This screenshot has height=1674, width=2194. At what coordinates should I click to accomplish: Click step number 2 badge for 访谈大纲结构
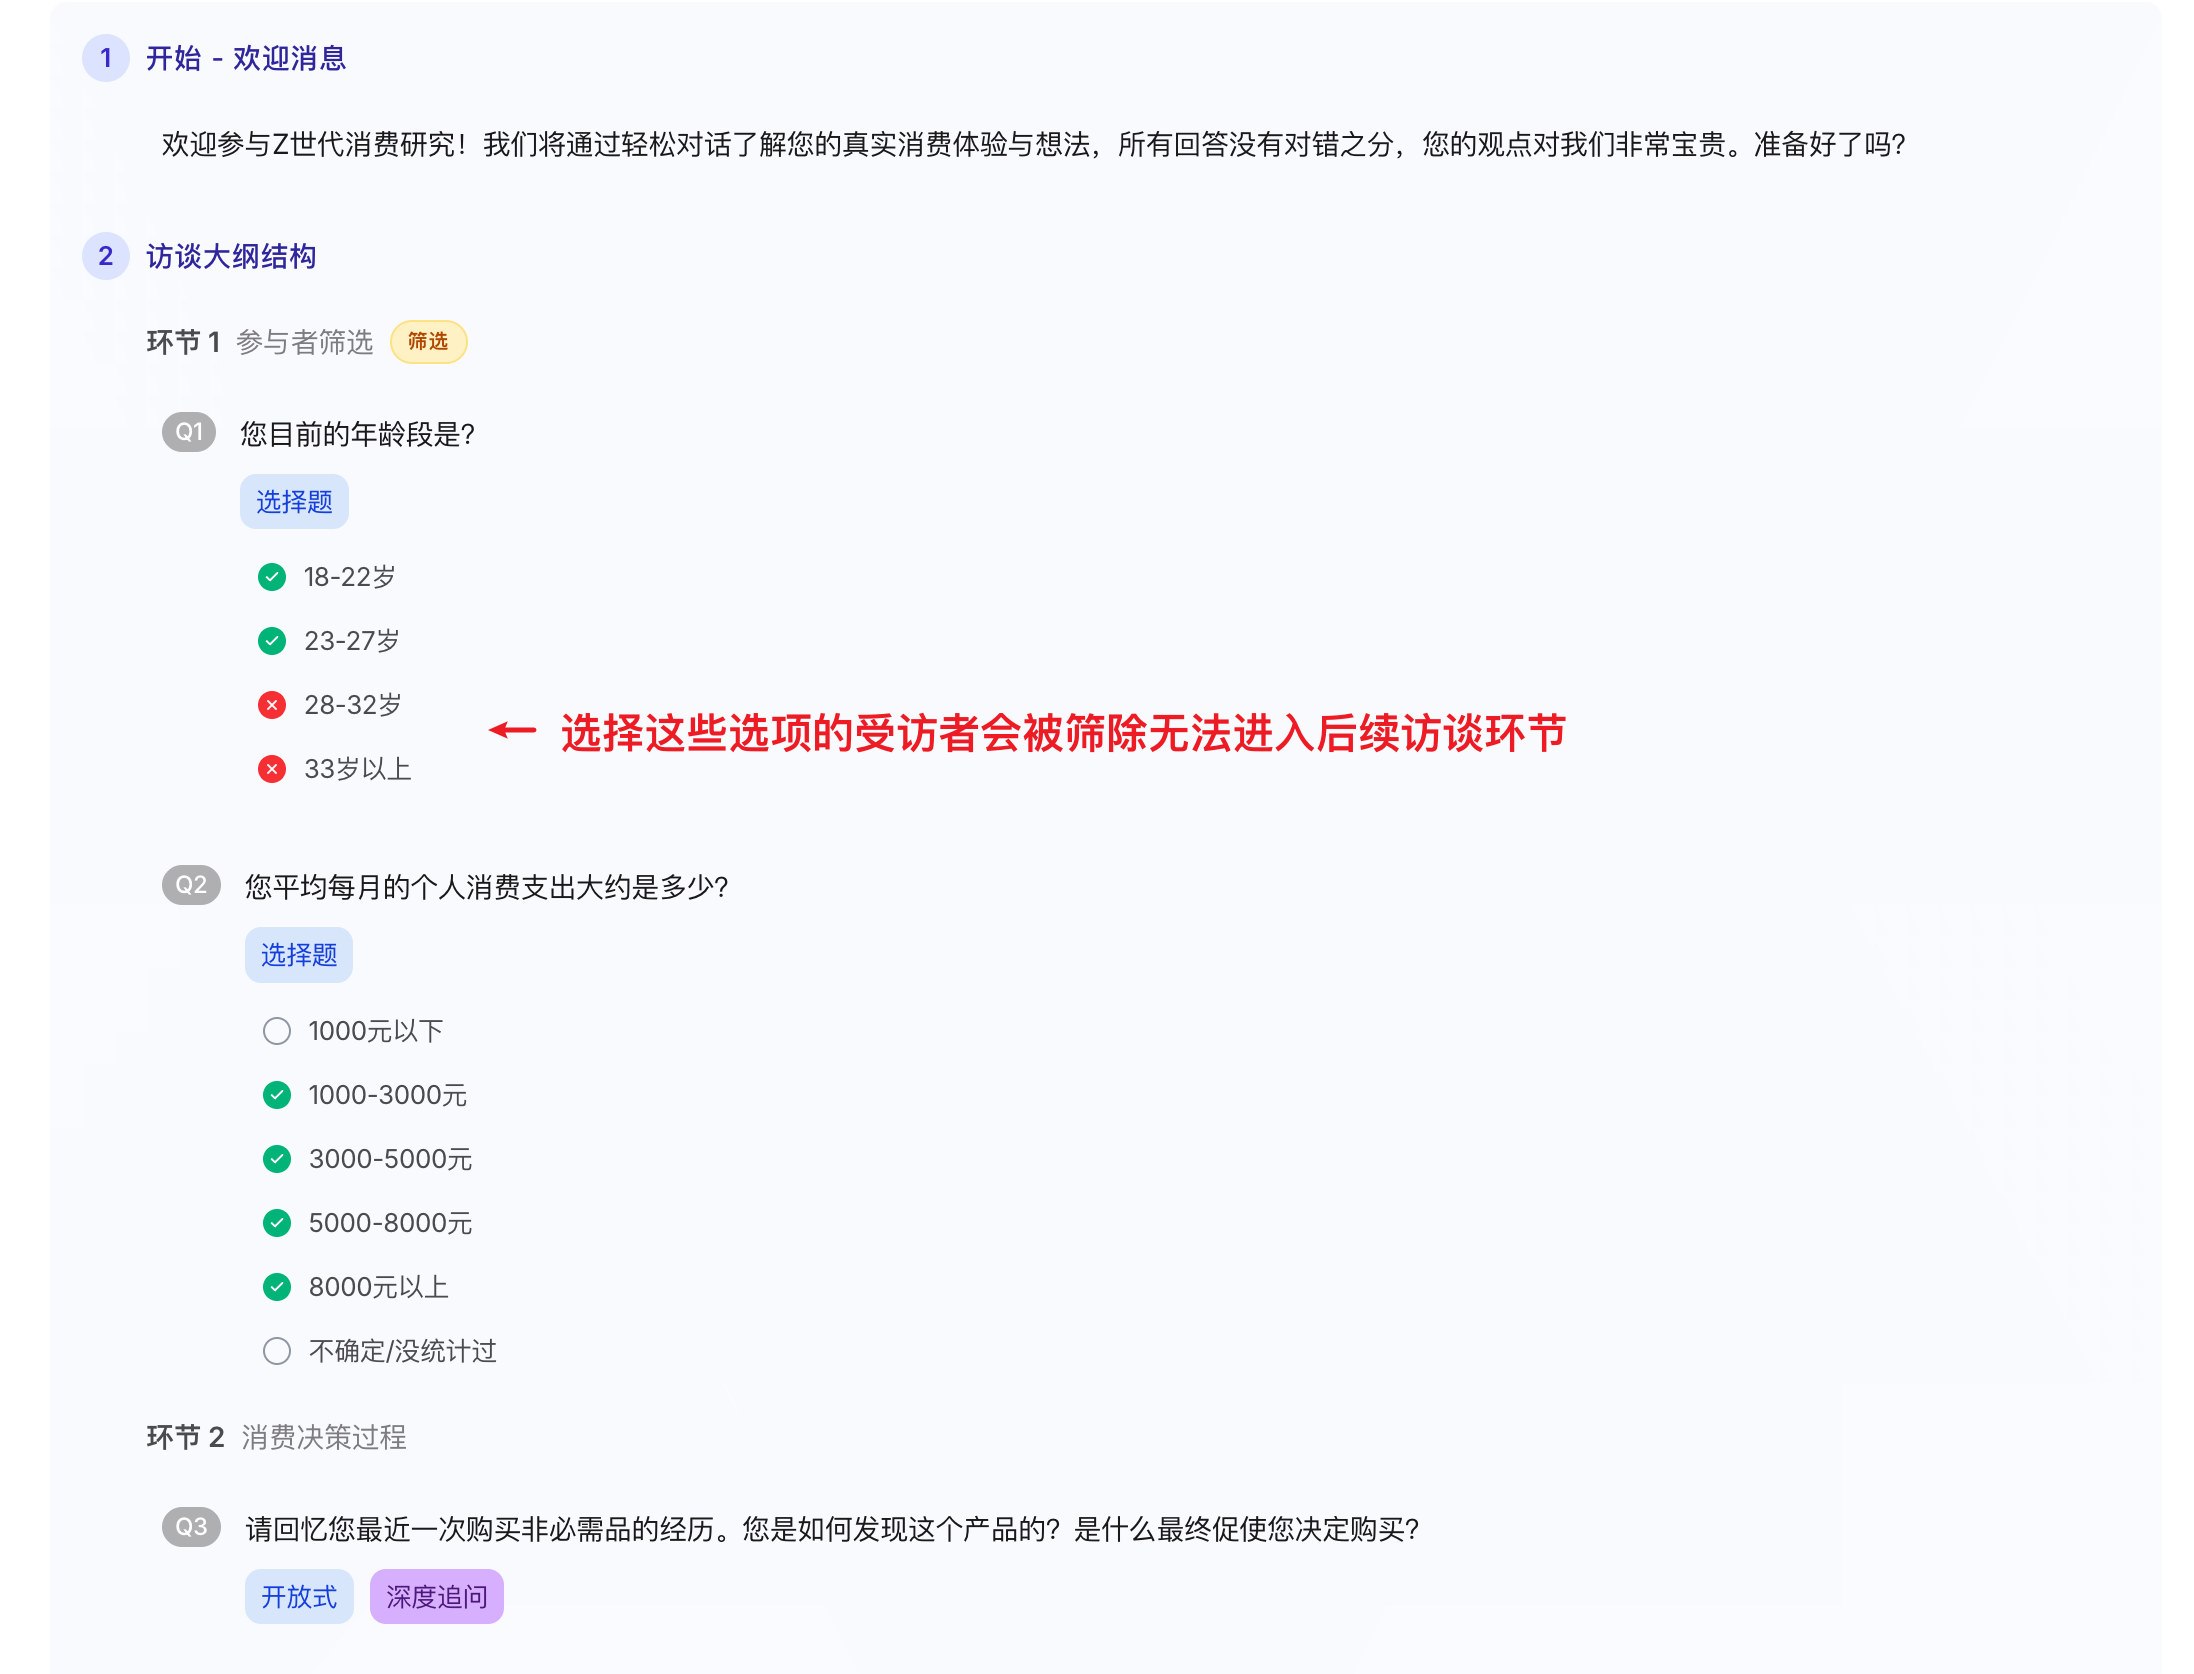tap(105, 256)
